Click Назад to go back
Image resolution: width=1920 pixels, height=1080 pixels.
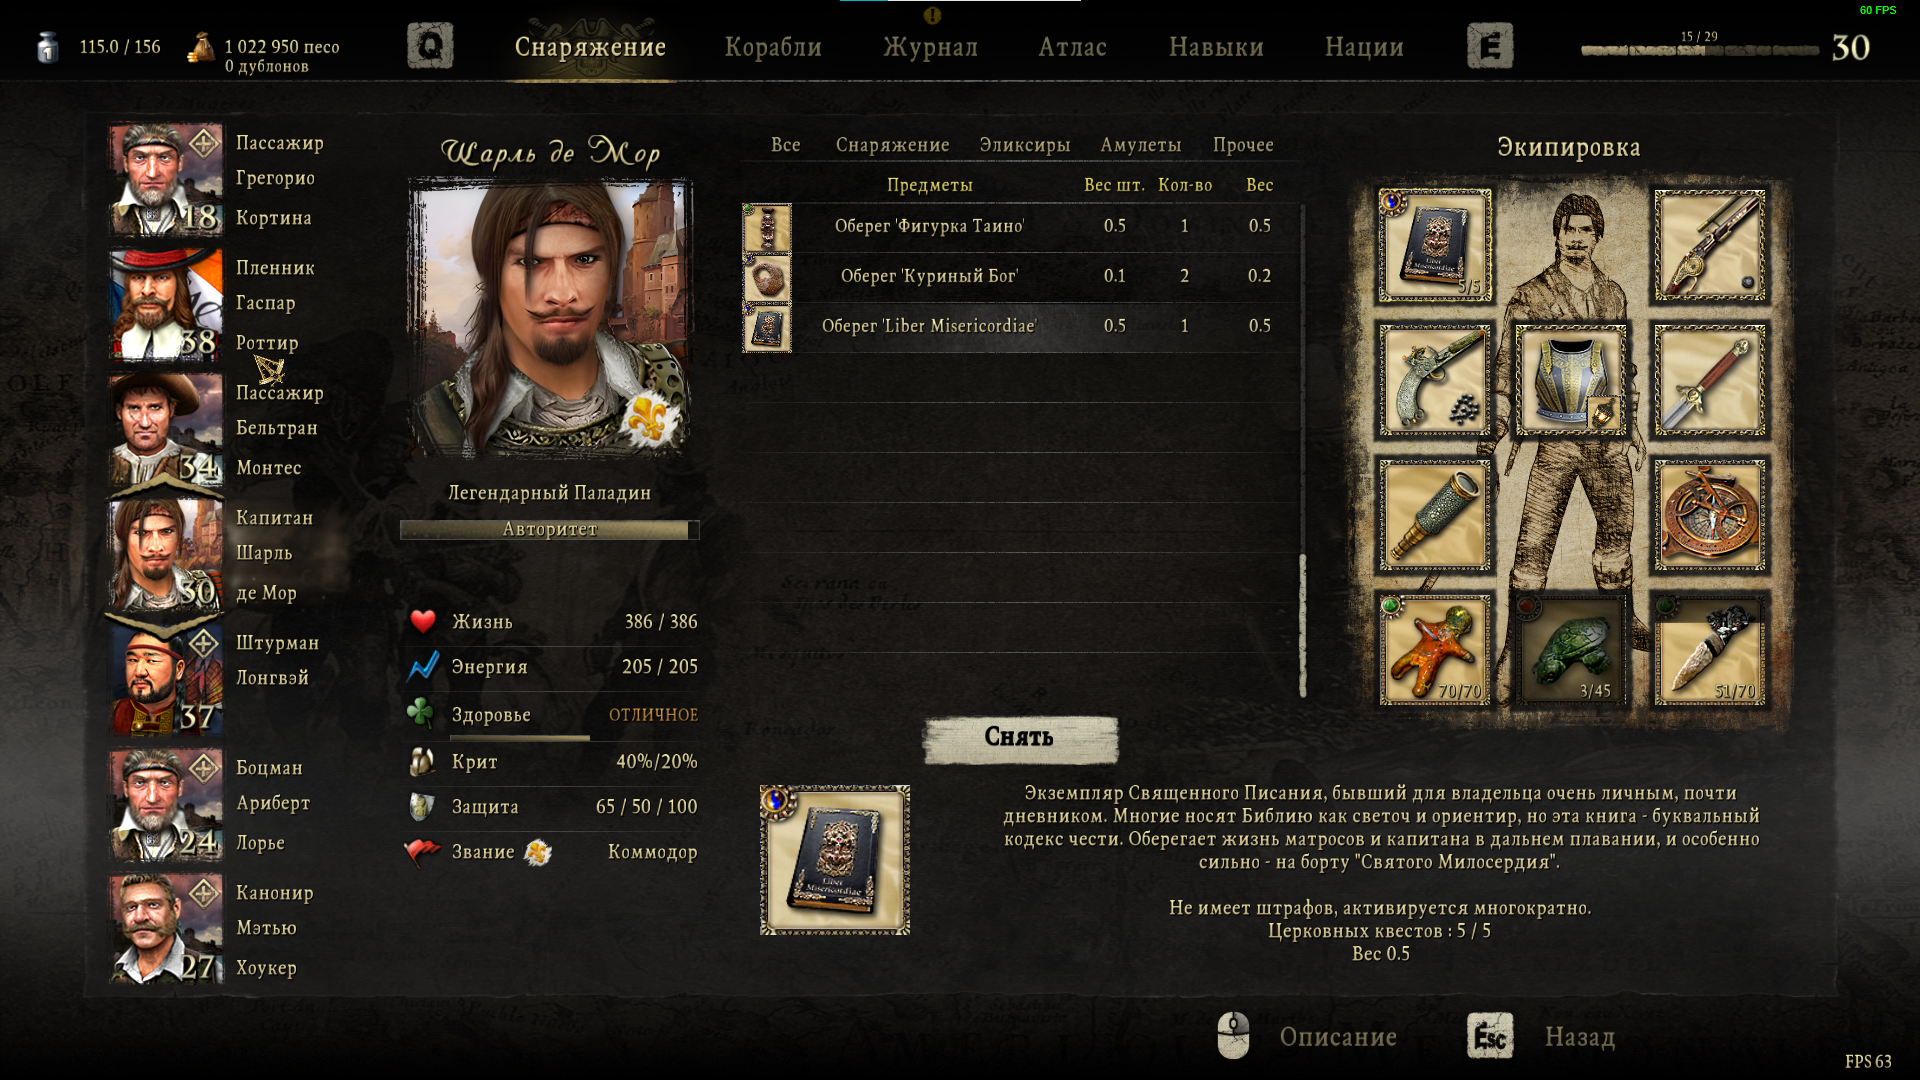pos(1579,1037)
